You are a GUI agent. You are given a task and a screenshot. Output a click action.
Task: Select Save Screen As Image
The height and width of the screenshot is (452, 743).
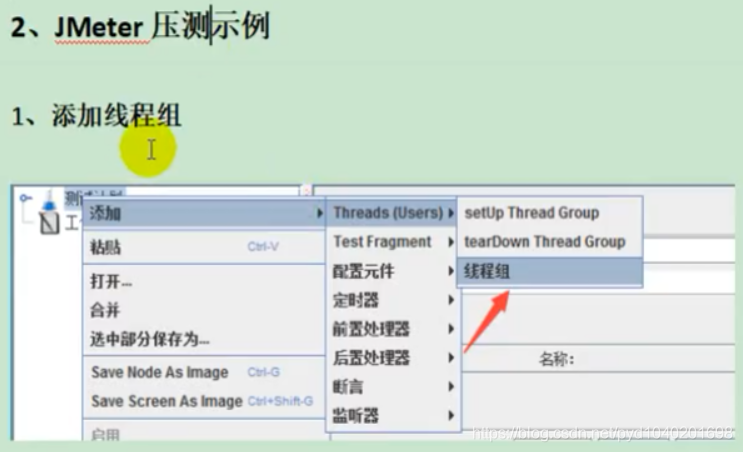(x=204, y=401)
